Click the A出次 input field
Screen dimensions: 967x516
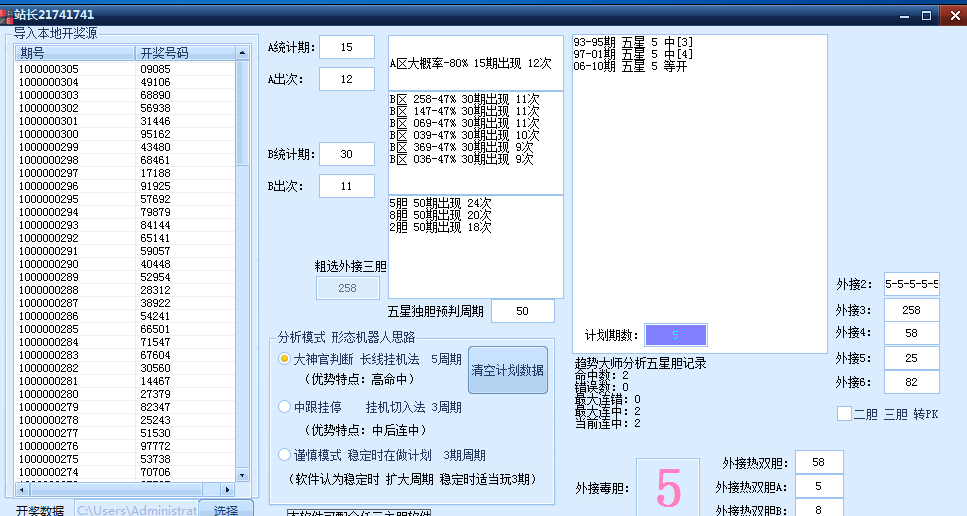tap(347, 79)
